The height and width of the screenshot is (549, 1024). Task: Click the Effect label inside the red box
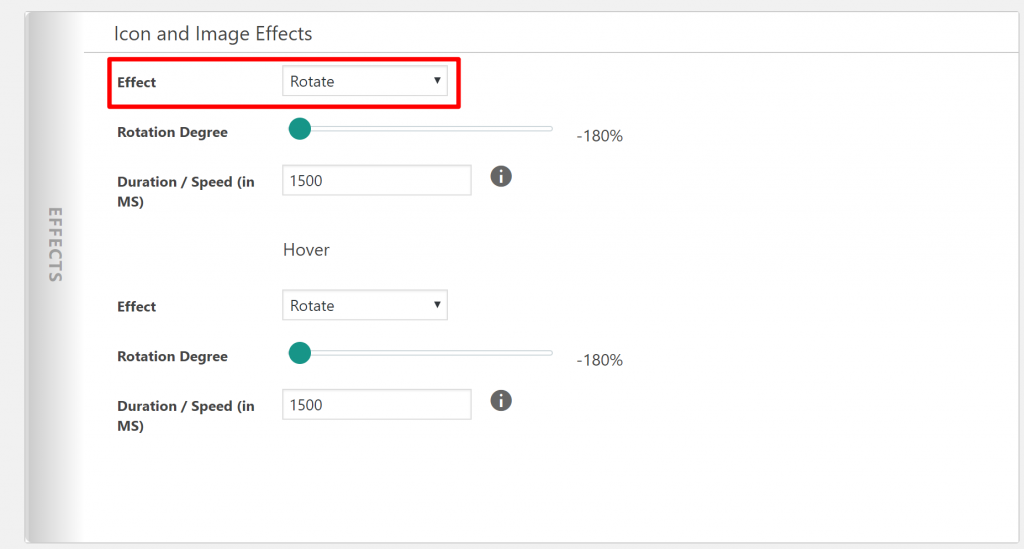(136, 82)
